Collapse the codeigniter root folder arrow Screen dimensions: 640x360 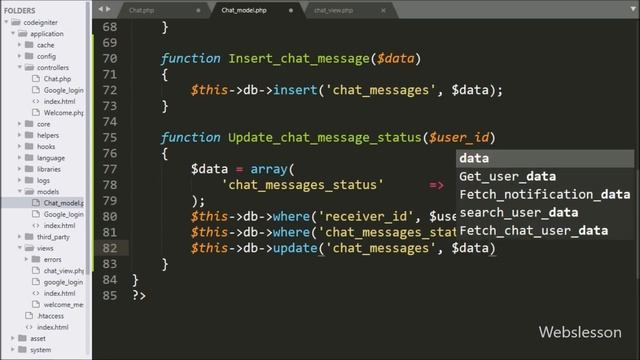pos(6,22)
